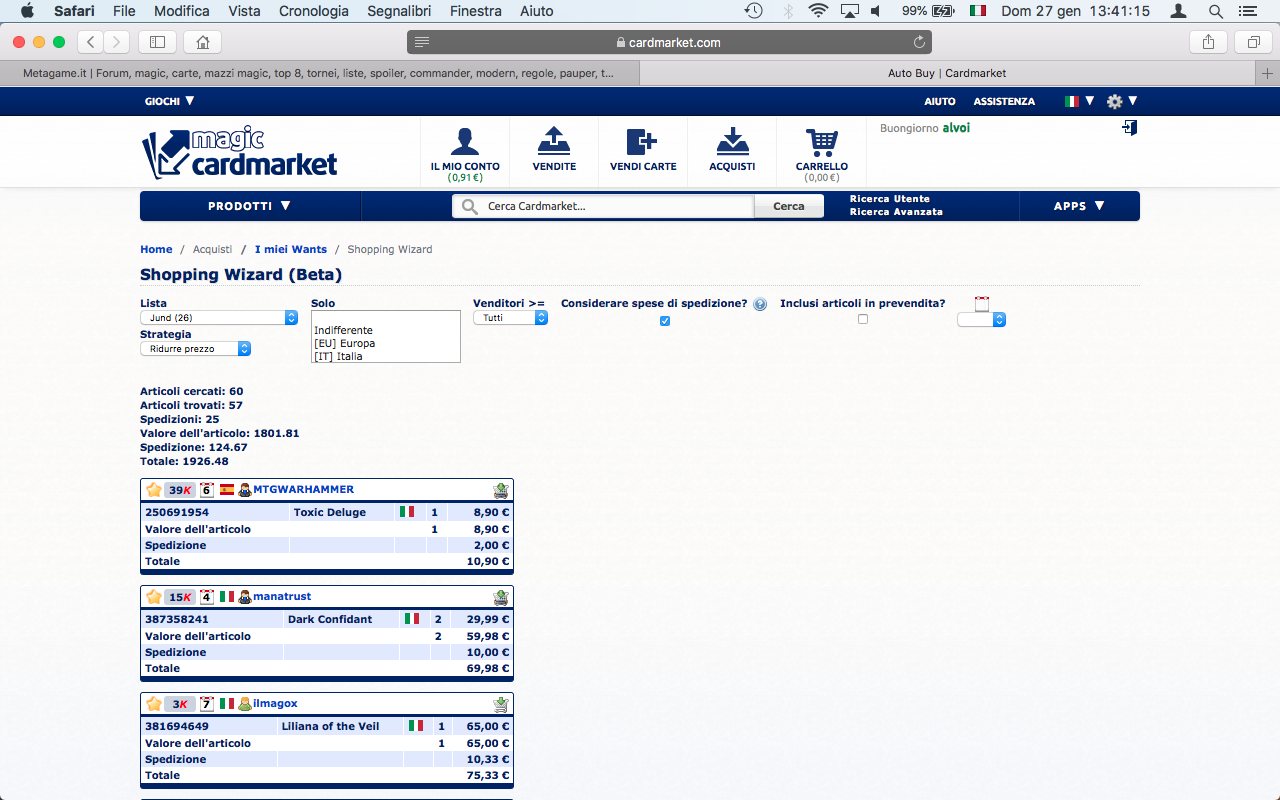Open the Liliana of the Veil card
1280x800 pixels.
(x=330, y=726)
